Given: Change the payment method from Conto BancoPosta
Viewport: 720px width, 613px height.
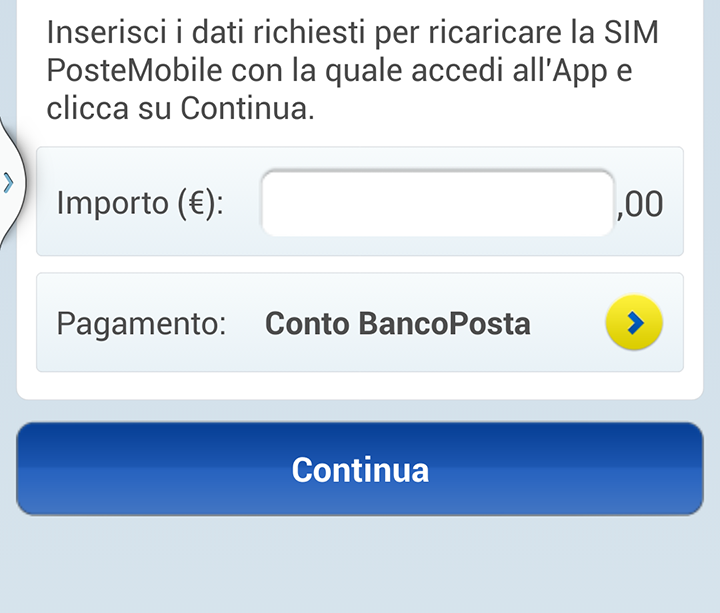Looking at the screenshot, I should 634,322.
